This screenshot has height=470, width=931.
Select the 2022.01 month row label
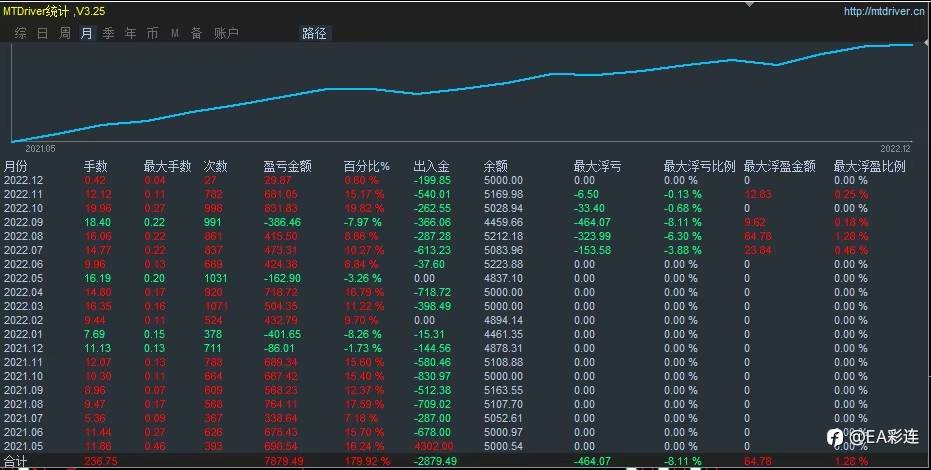click(x=24, y=334)
